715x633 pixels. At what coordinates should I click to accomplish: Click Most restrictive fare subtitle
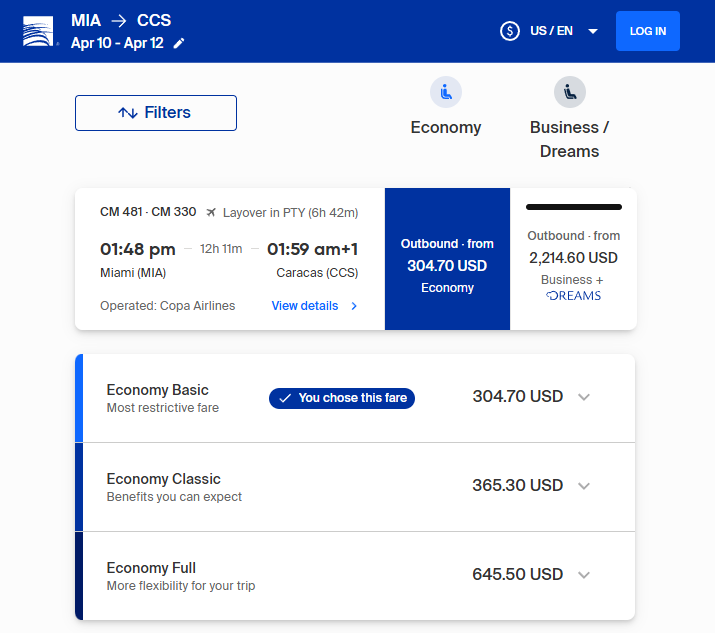[163, 408]
